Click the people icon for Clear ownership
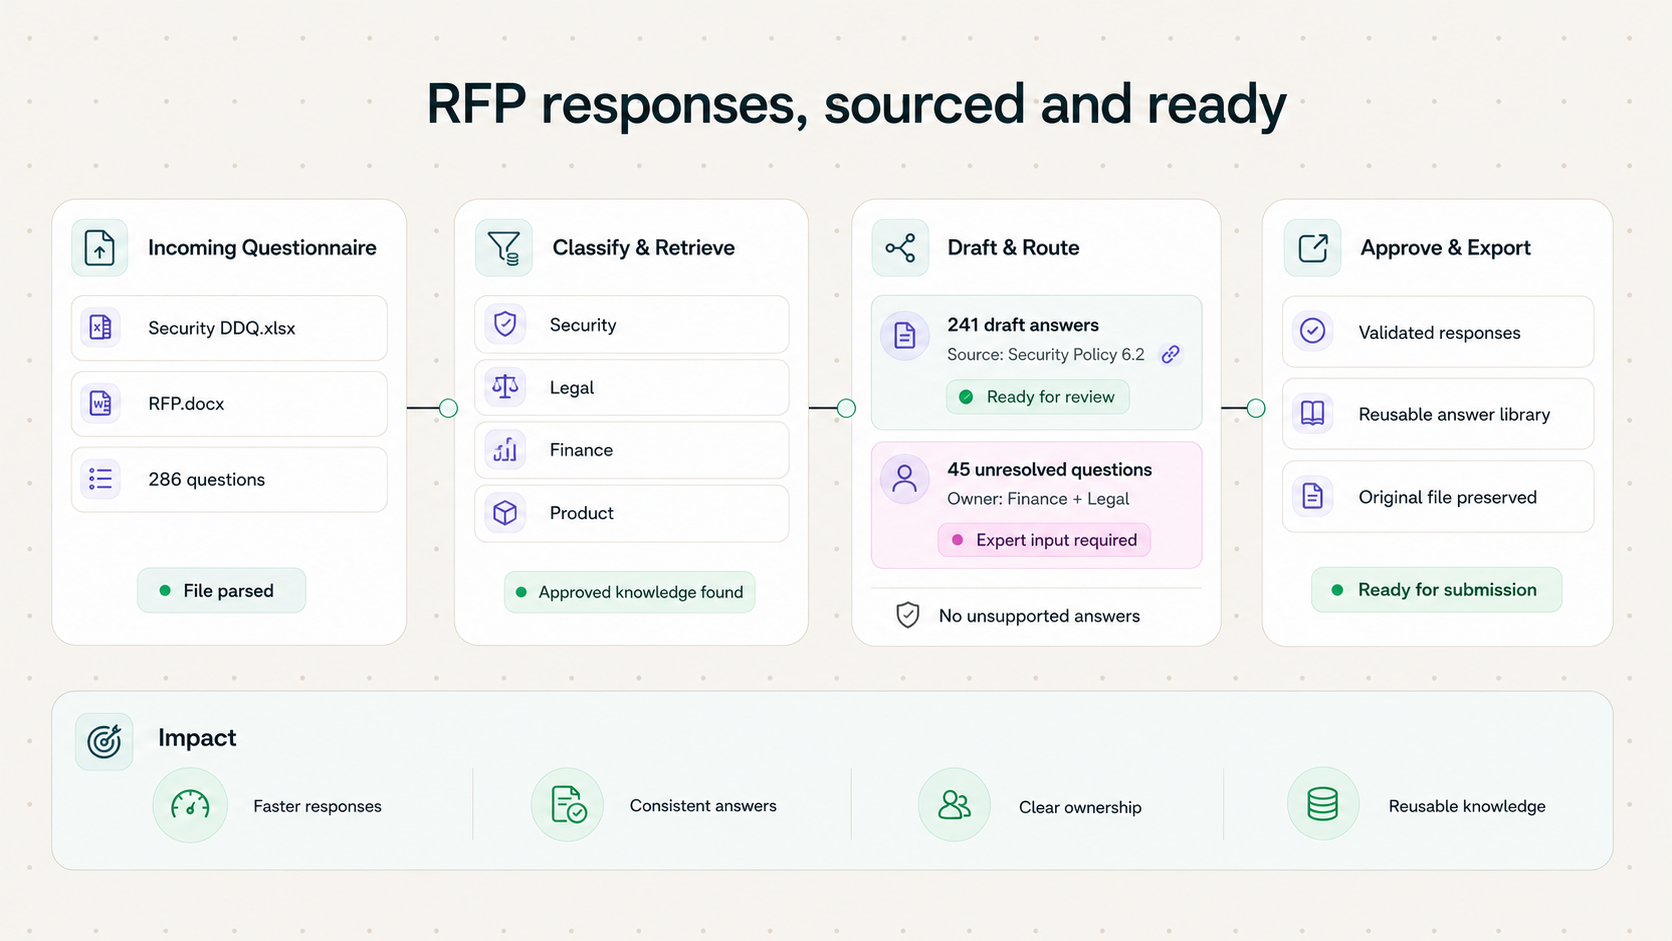The width and height of the screenshot is (1672, 941). [954, 805]
